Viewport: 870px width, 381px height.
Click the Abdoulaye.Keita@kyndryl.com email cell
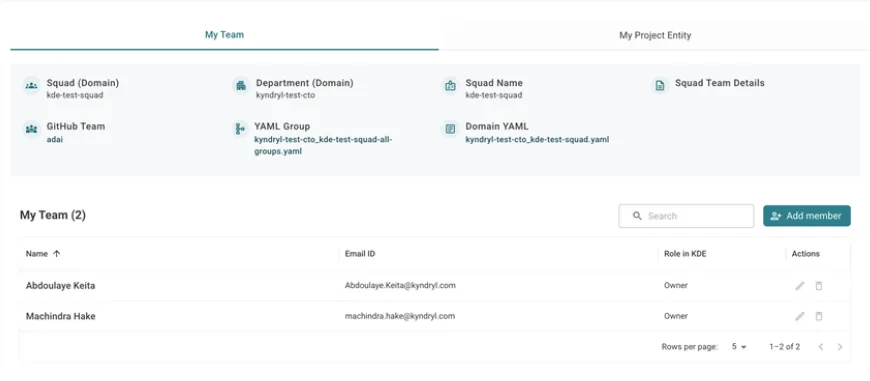tap(400, 286)
